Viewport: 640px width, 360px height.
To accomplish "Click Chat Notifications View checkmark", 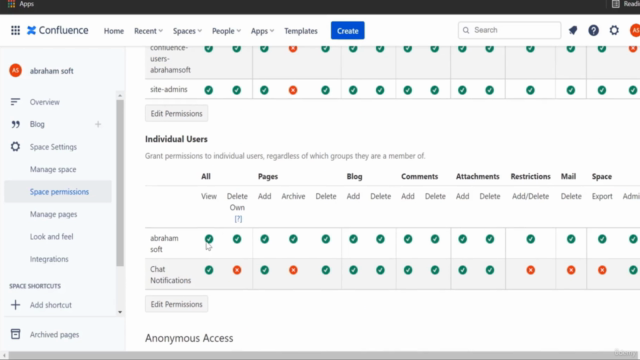I will (209, 270).
